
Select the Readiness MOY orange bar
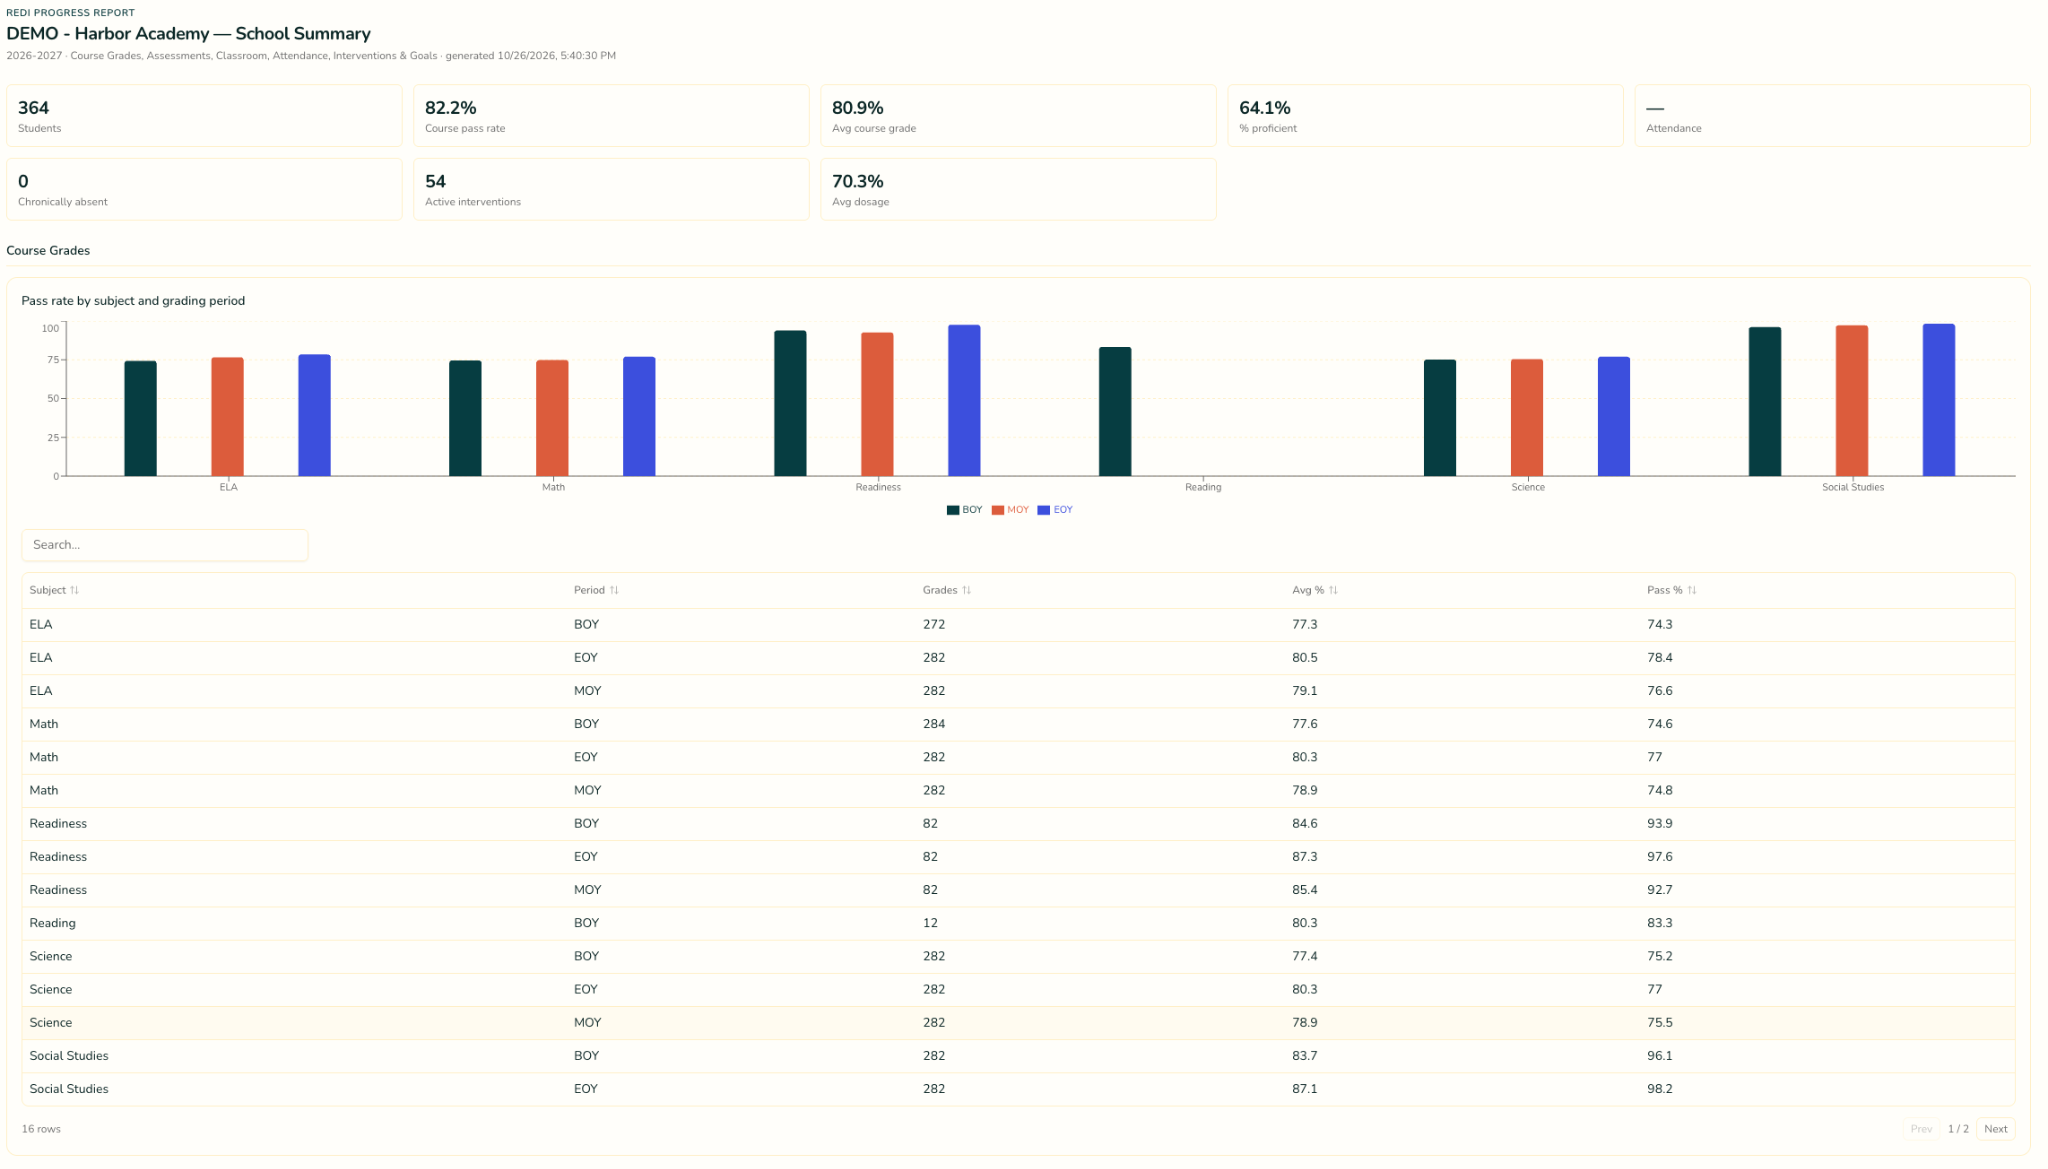(877, 404)
